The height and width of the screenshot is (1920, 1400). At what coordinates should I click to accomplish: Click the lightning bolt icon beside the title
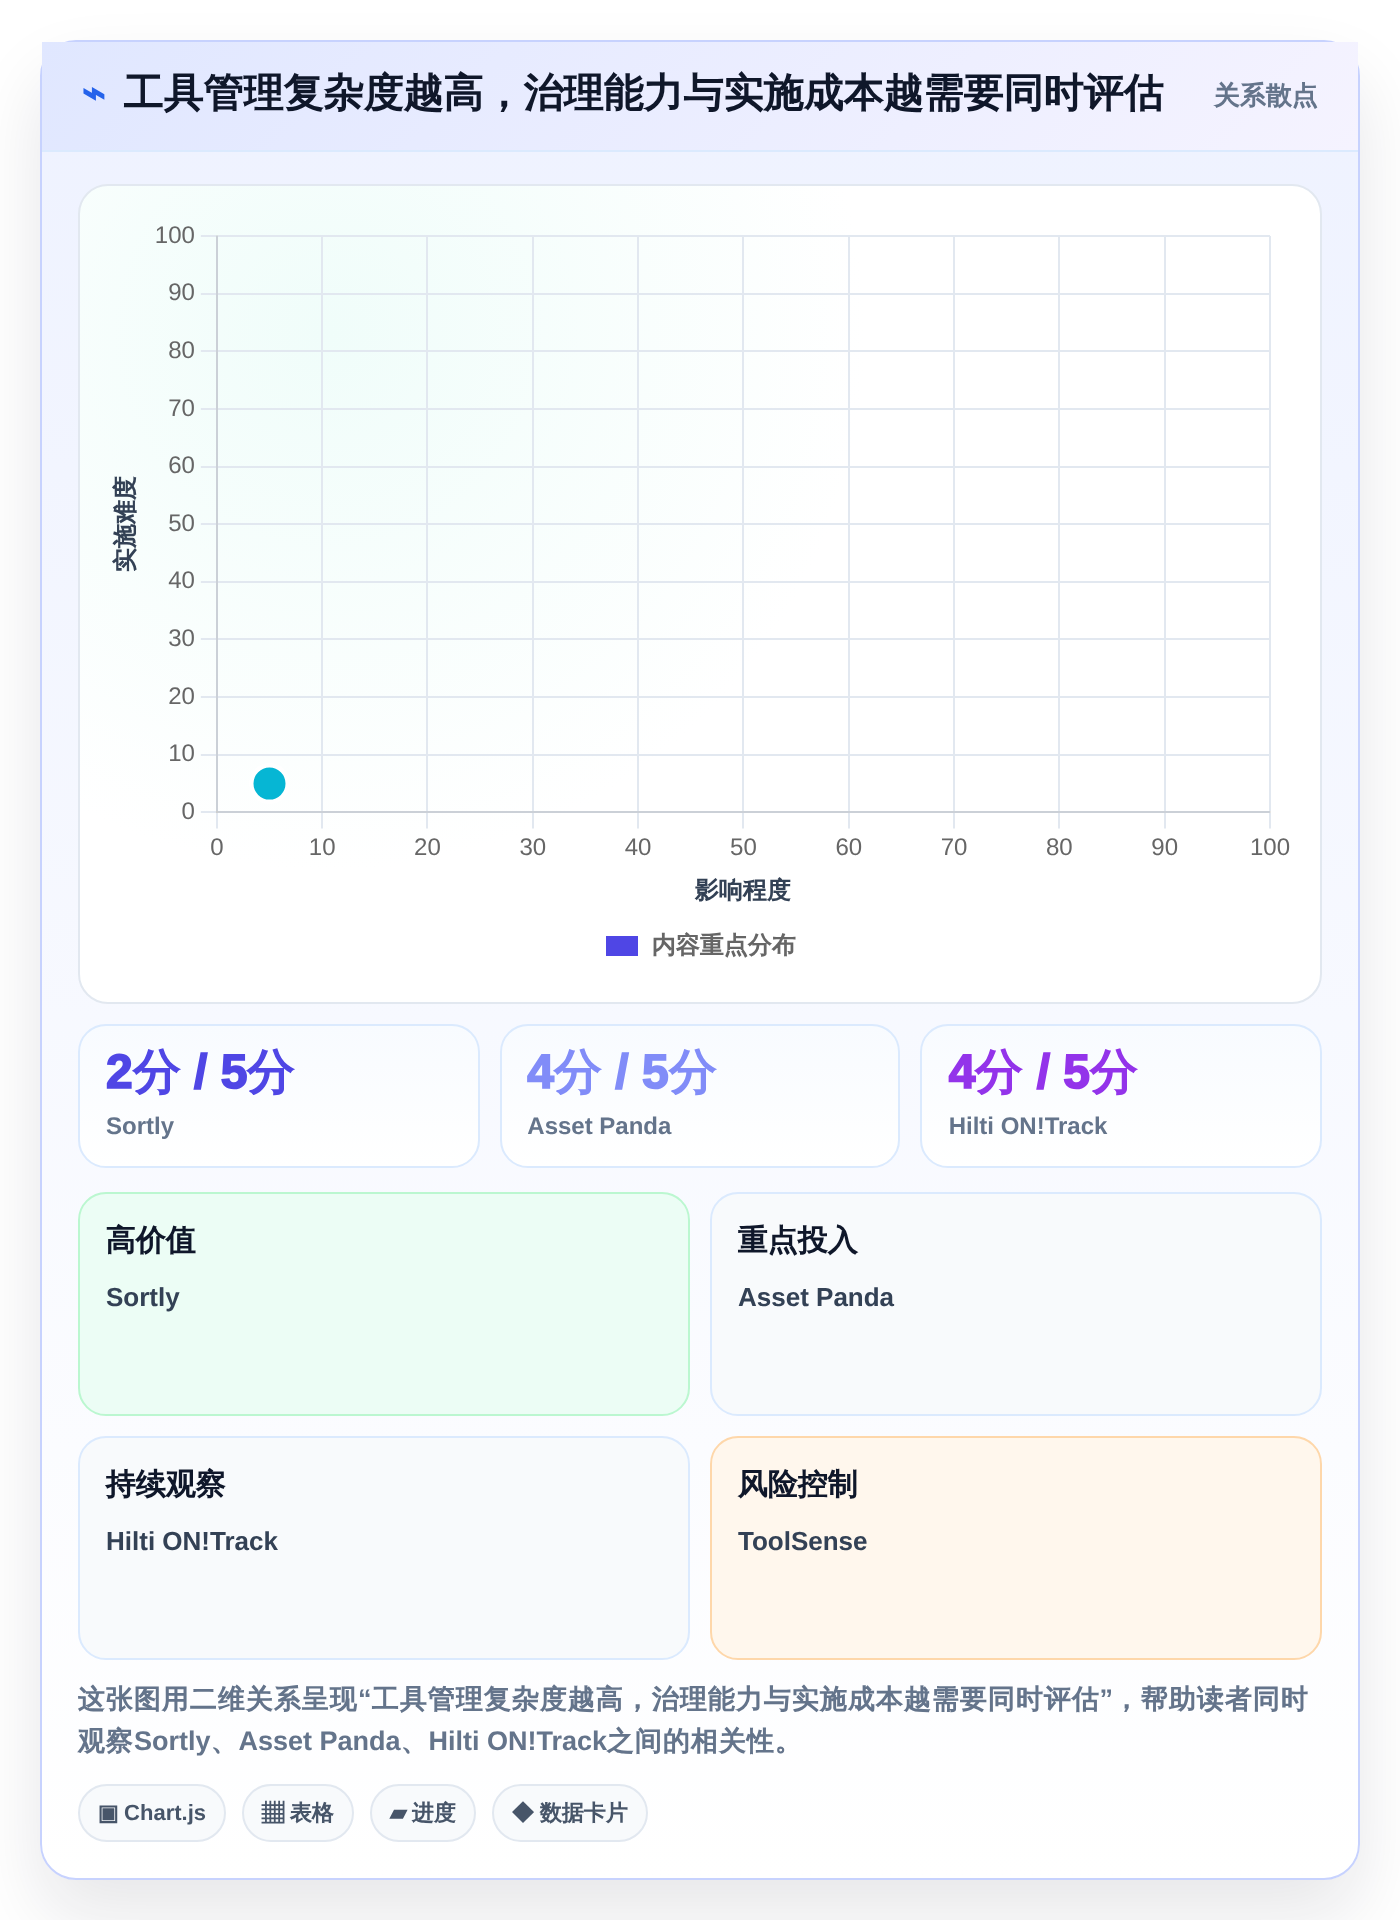tap(93, 94)
